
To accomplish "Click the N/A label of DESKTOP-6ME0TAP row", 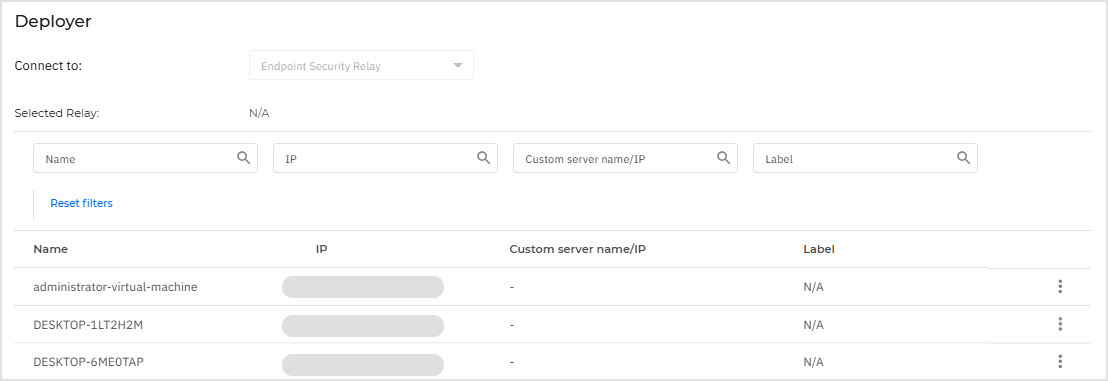I will tap(813, 362).
